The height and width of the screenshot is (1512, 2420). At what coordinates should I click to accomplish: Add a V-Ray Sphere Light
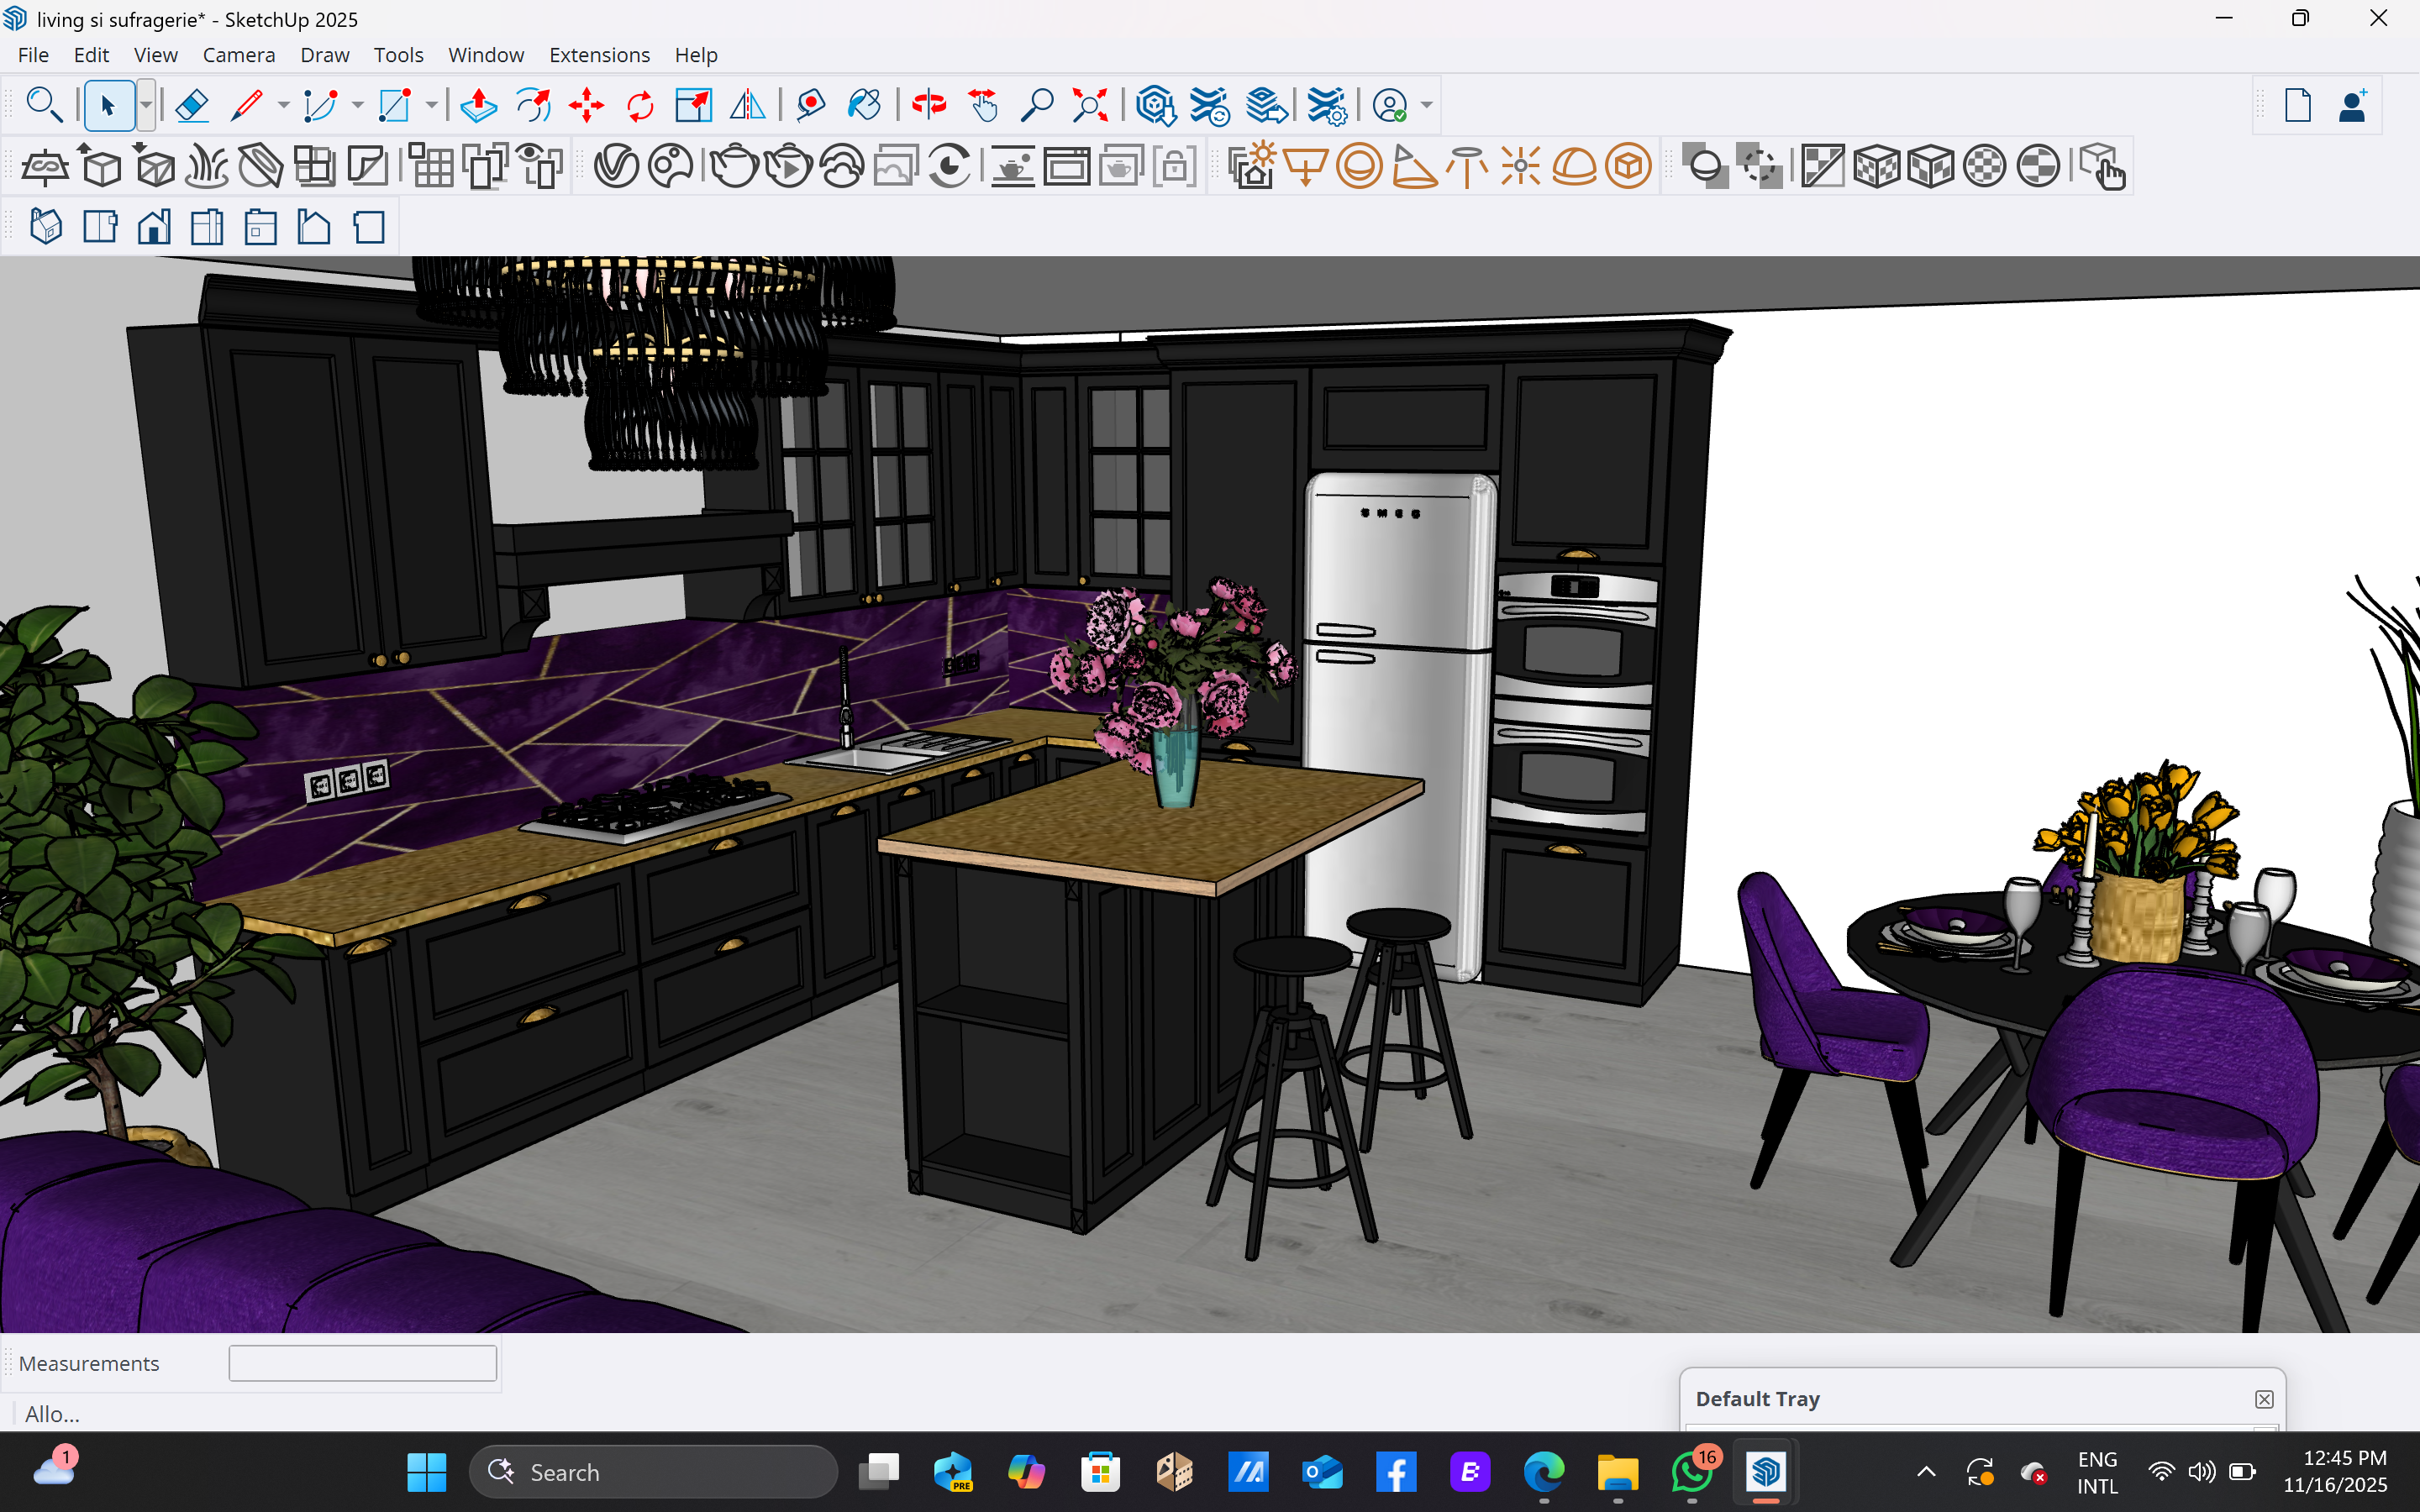pyautogui.click(x=1359, y=166)
